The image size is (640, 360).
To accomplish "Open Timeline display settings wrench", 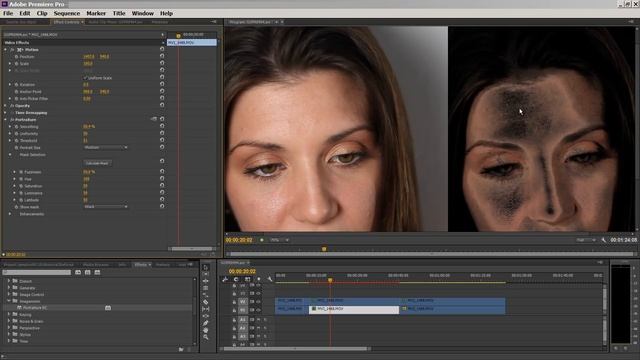I will (x=269, y=279).
